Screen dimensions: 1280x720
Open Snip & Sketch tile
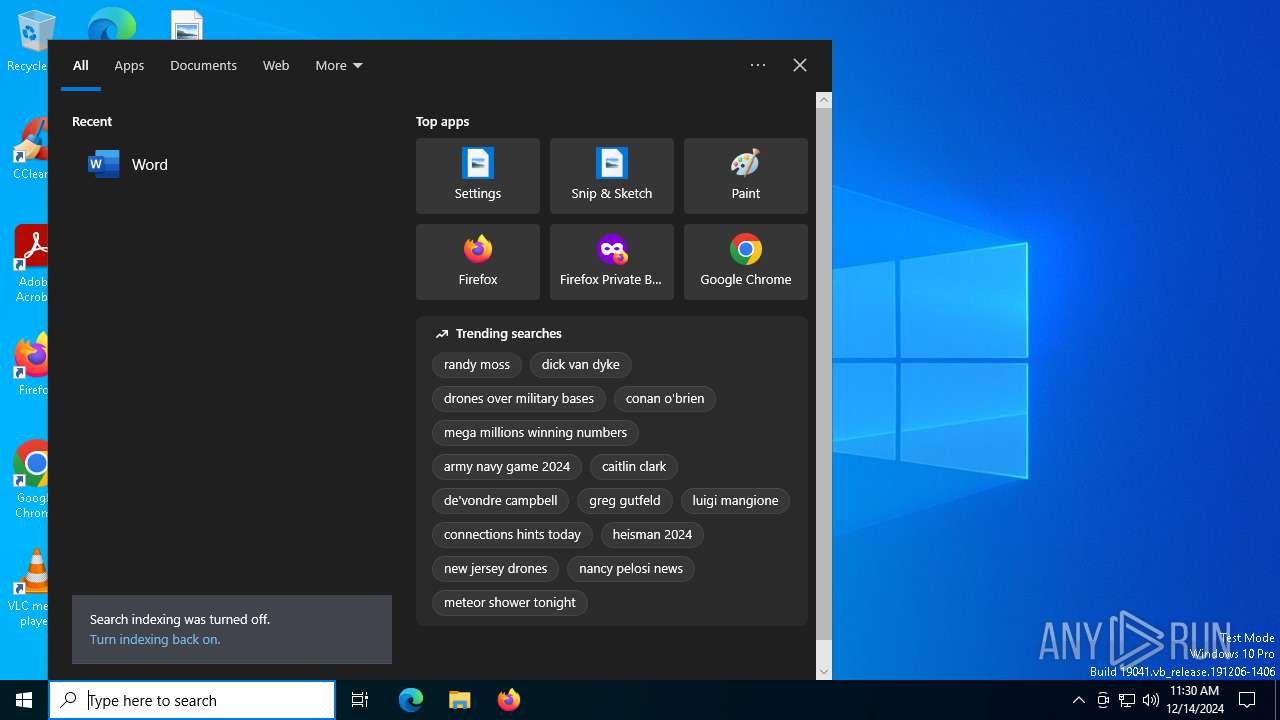(612, 176)
